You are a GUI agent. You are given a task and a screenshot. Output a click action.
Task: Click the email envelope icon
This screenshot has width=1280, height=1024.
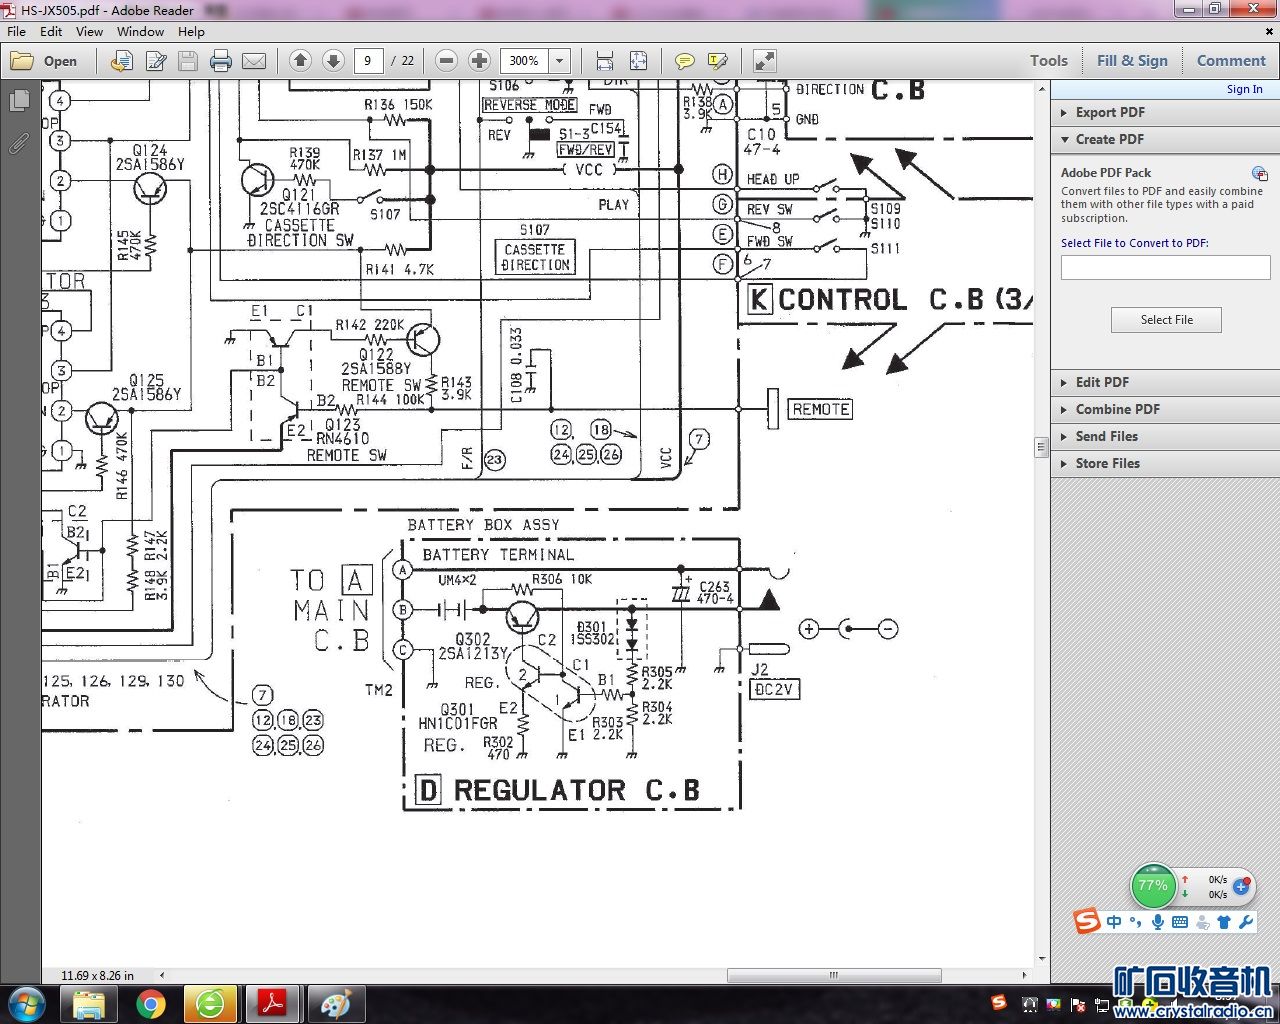pyautogui.click(x=254, y=61)
